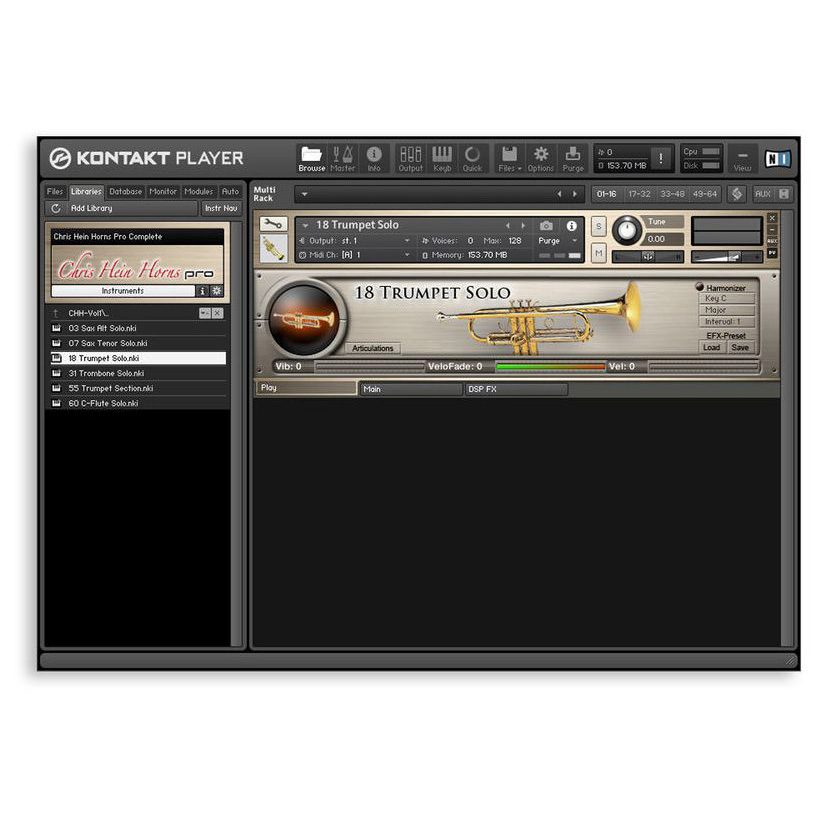820x820 pixels.
Task: Show rack page 17-32
Action: point(639,194)
